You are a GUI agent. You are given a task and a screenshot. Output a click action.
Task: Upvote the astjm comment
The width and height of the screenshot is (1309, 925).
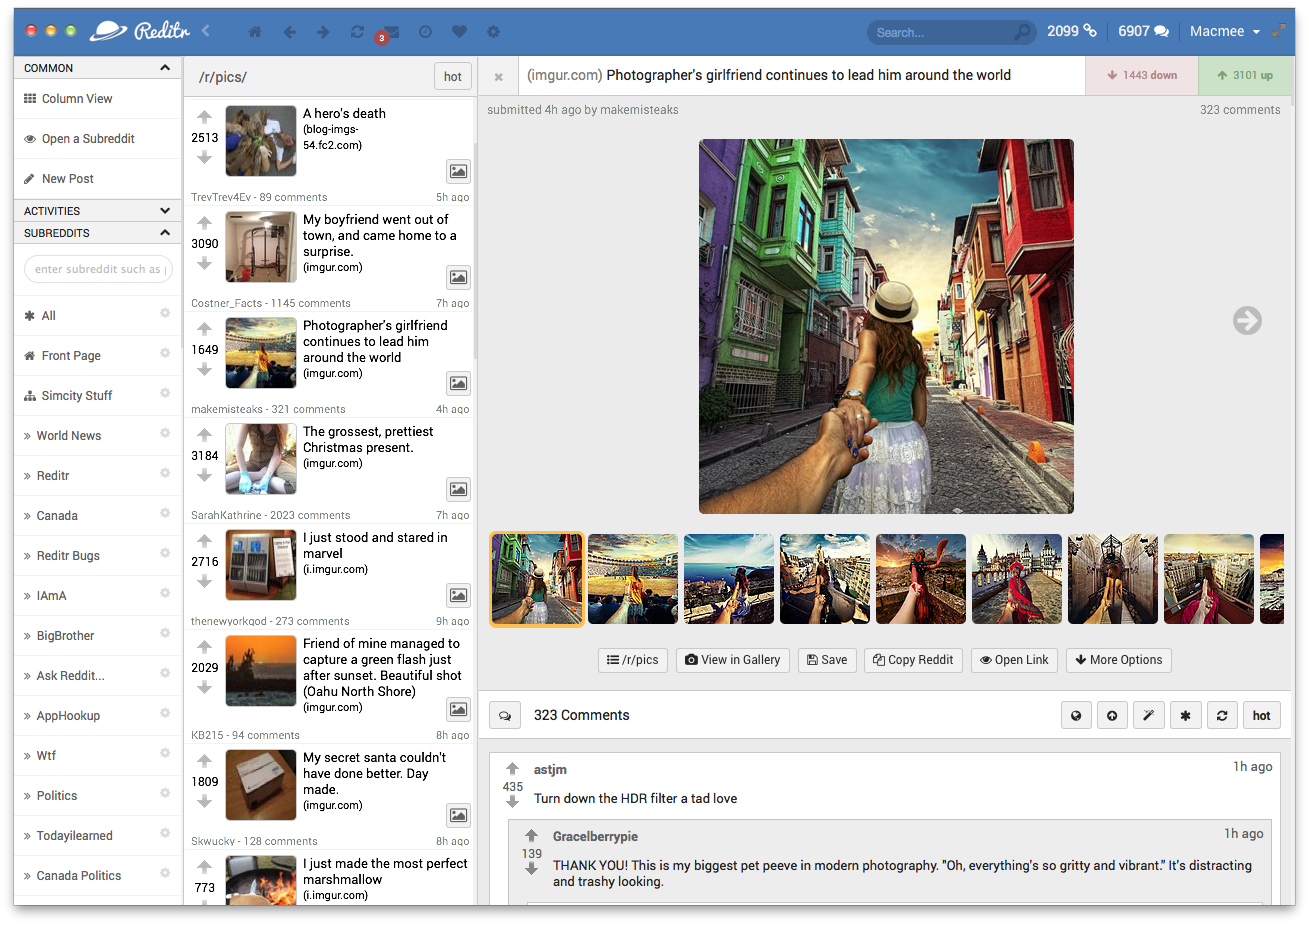(x=512, y=769)
